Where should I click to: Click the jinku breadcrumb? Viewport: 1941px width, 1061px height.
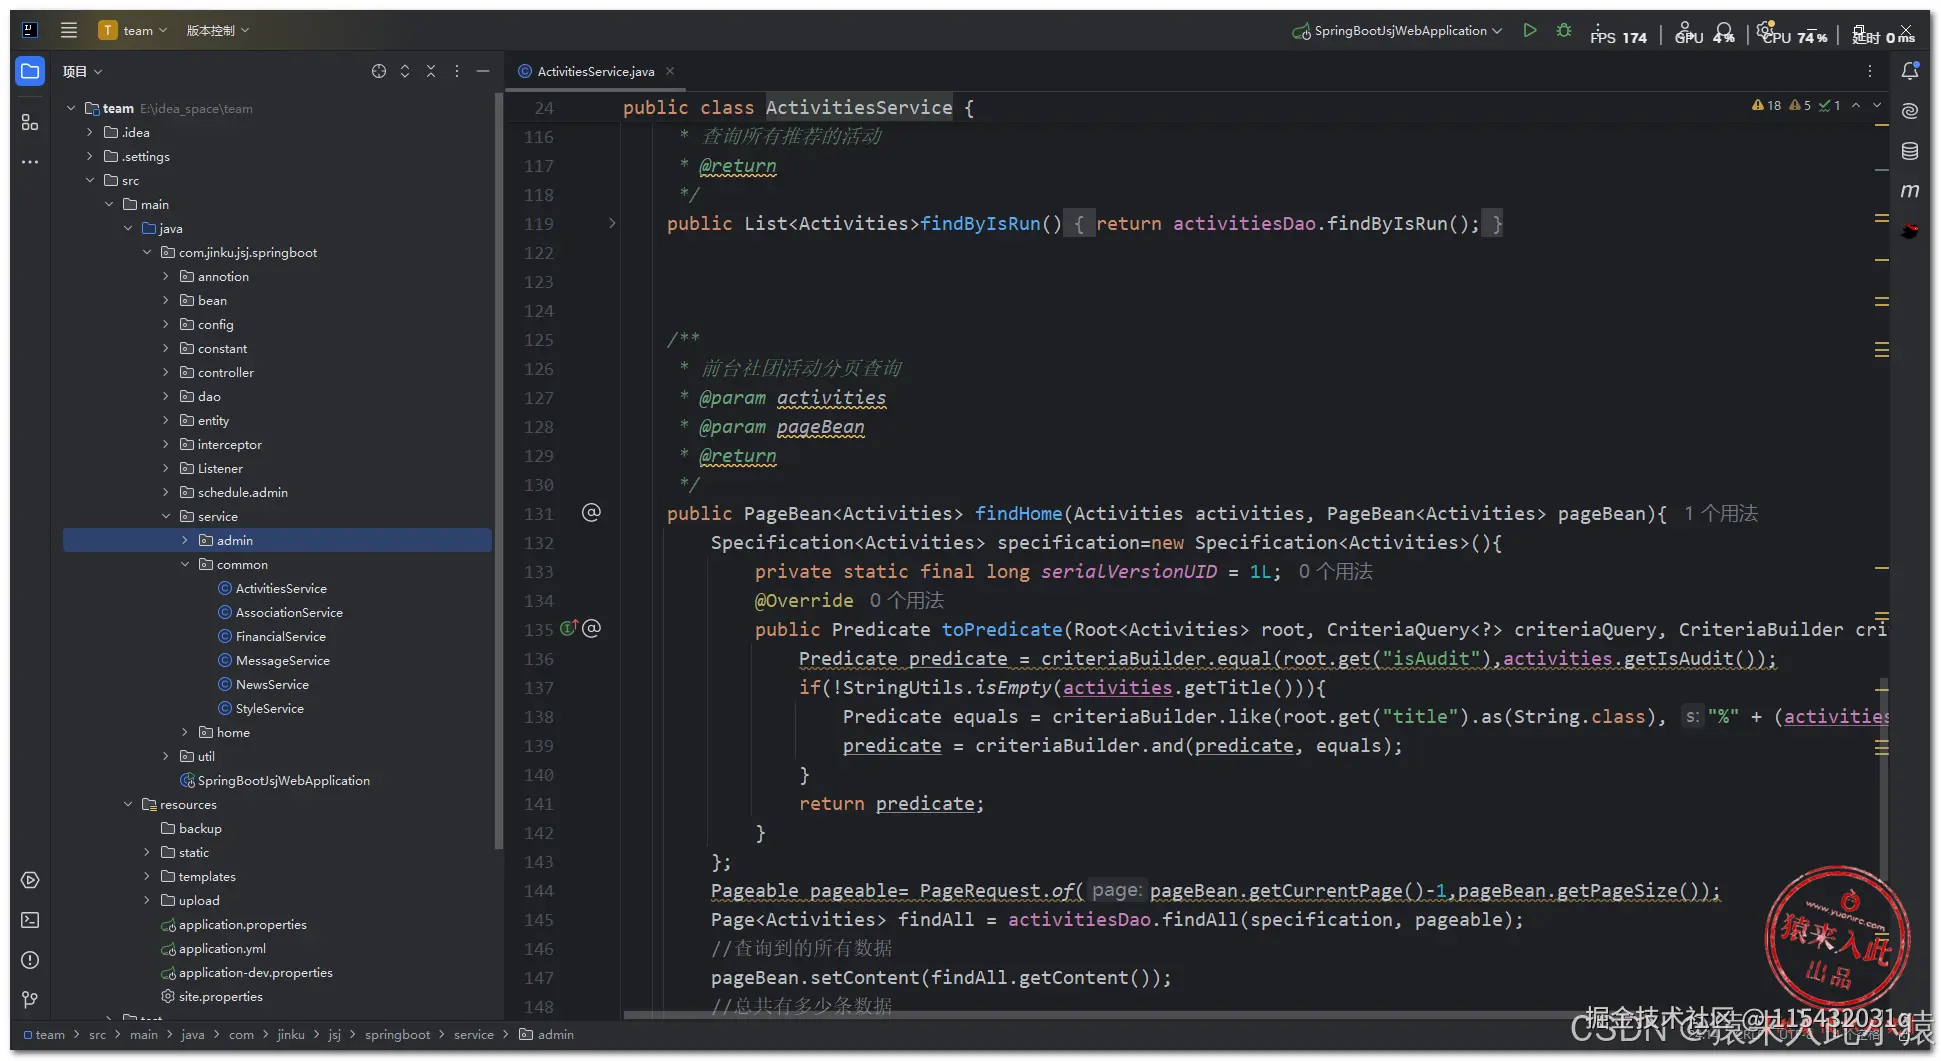click(290, 1034)
